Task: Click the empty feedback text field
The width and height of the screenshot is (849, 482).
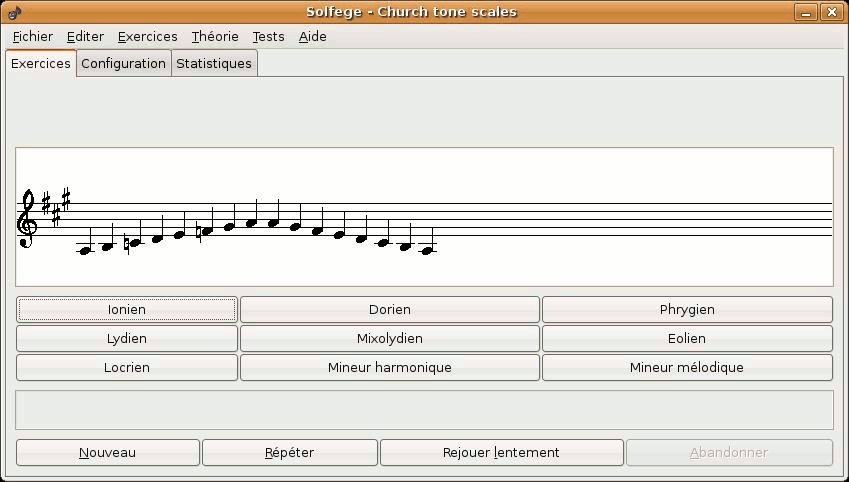Action: (x=424, y=410)
